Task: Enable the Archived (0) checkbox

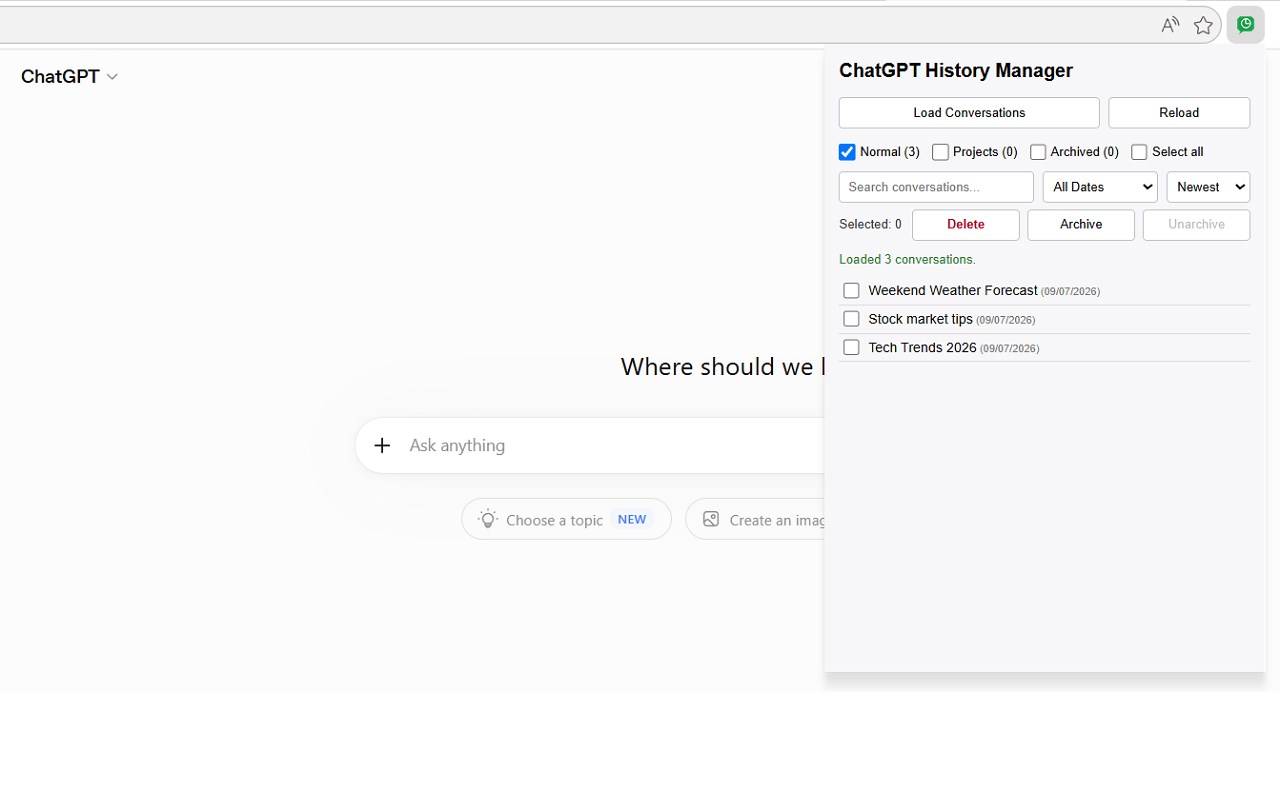Action: 1038,152
